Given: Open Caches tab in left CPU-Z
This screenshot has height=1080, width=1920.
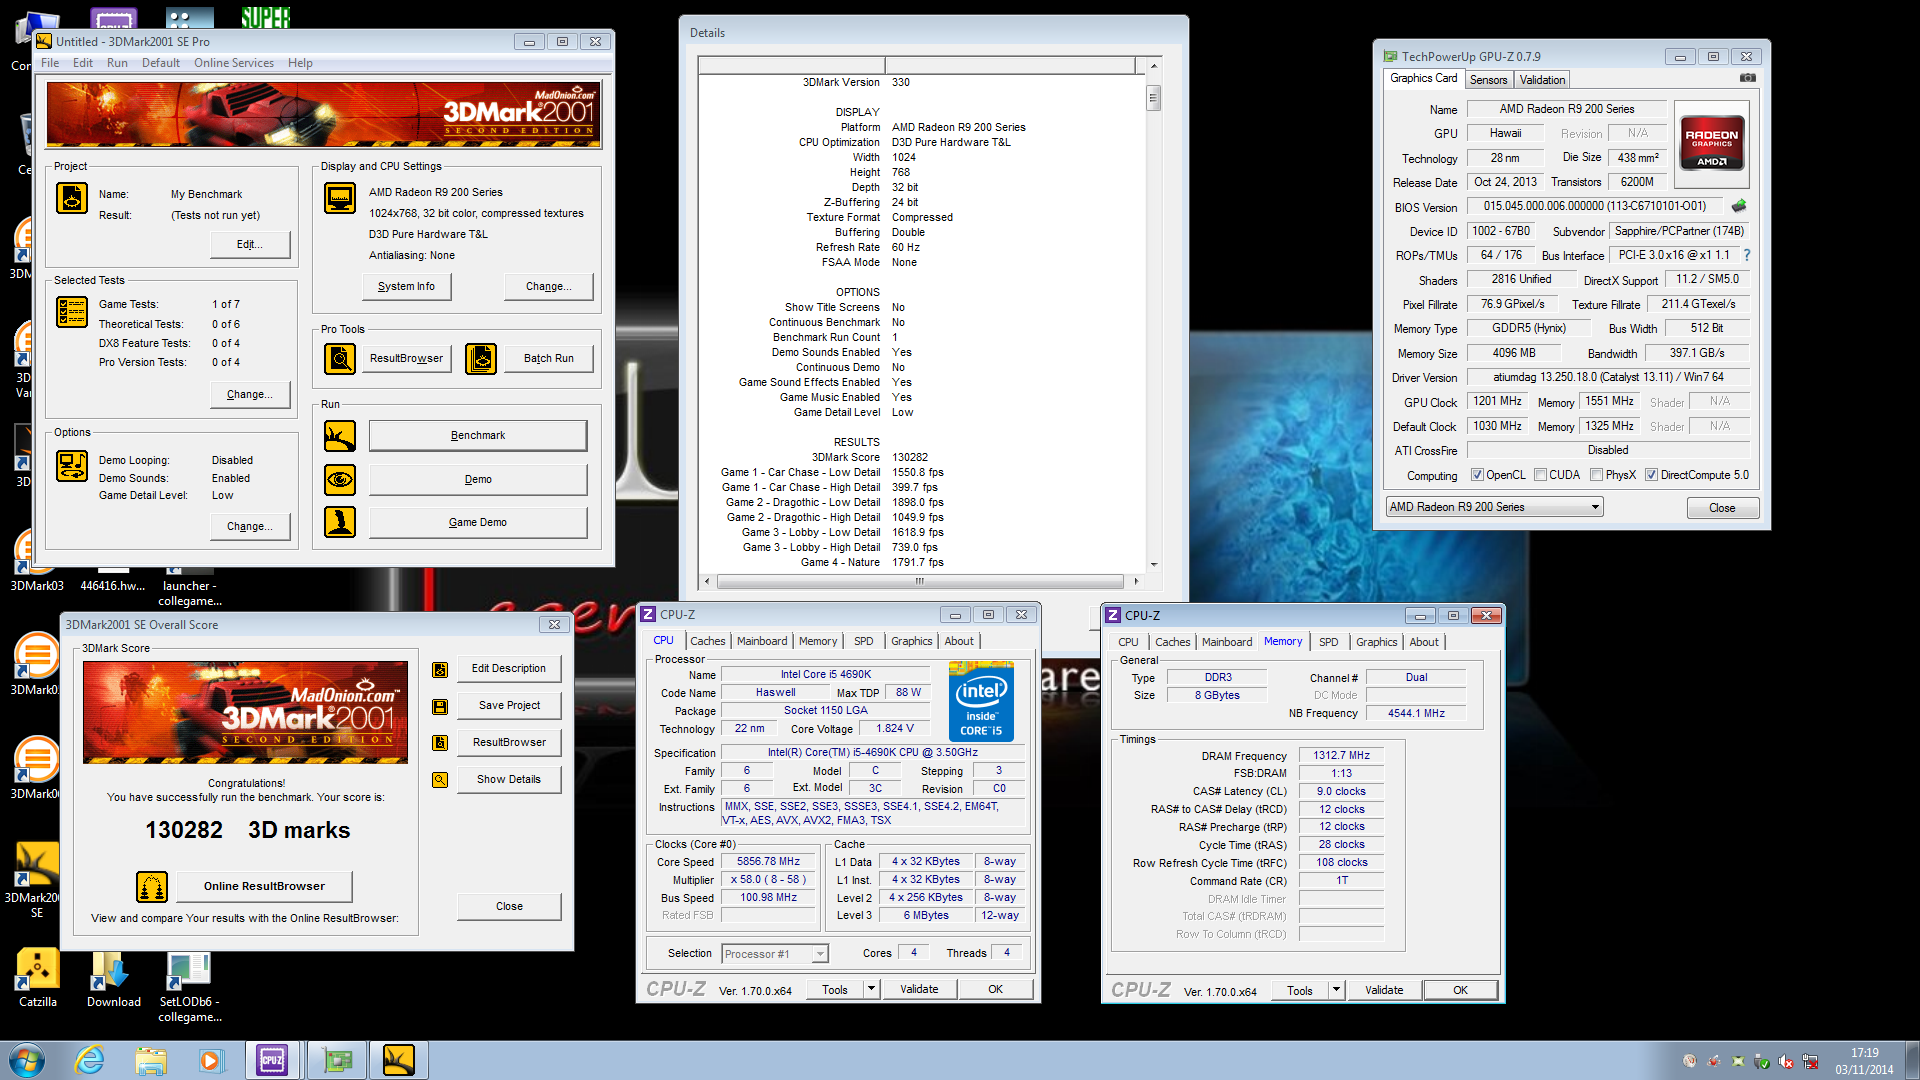Looking at the screenshot, I should pos(707,641).
